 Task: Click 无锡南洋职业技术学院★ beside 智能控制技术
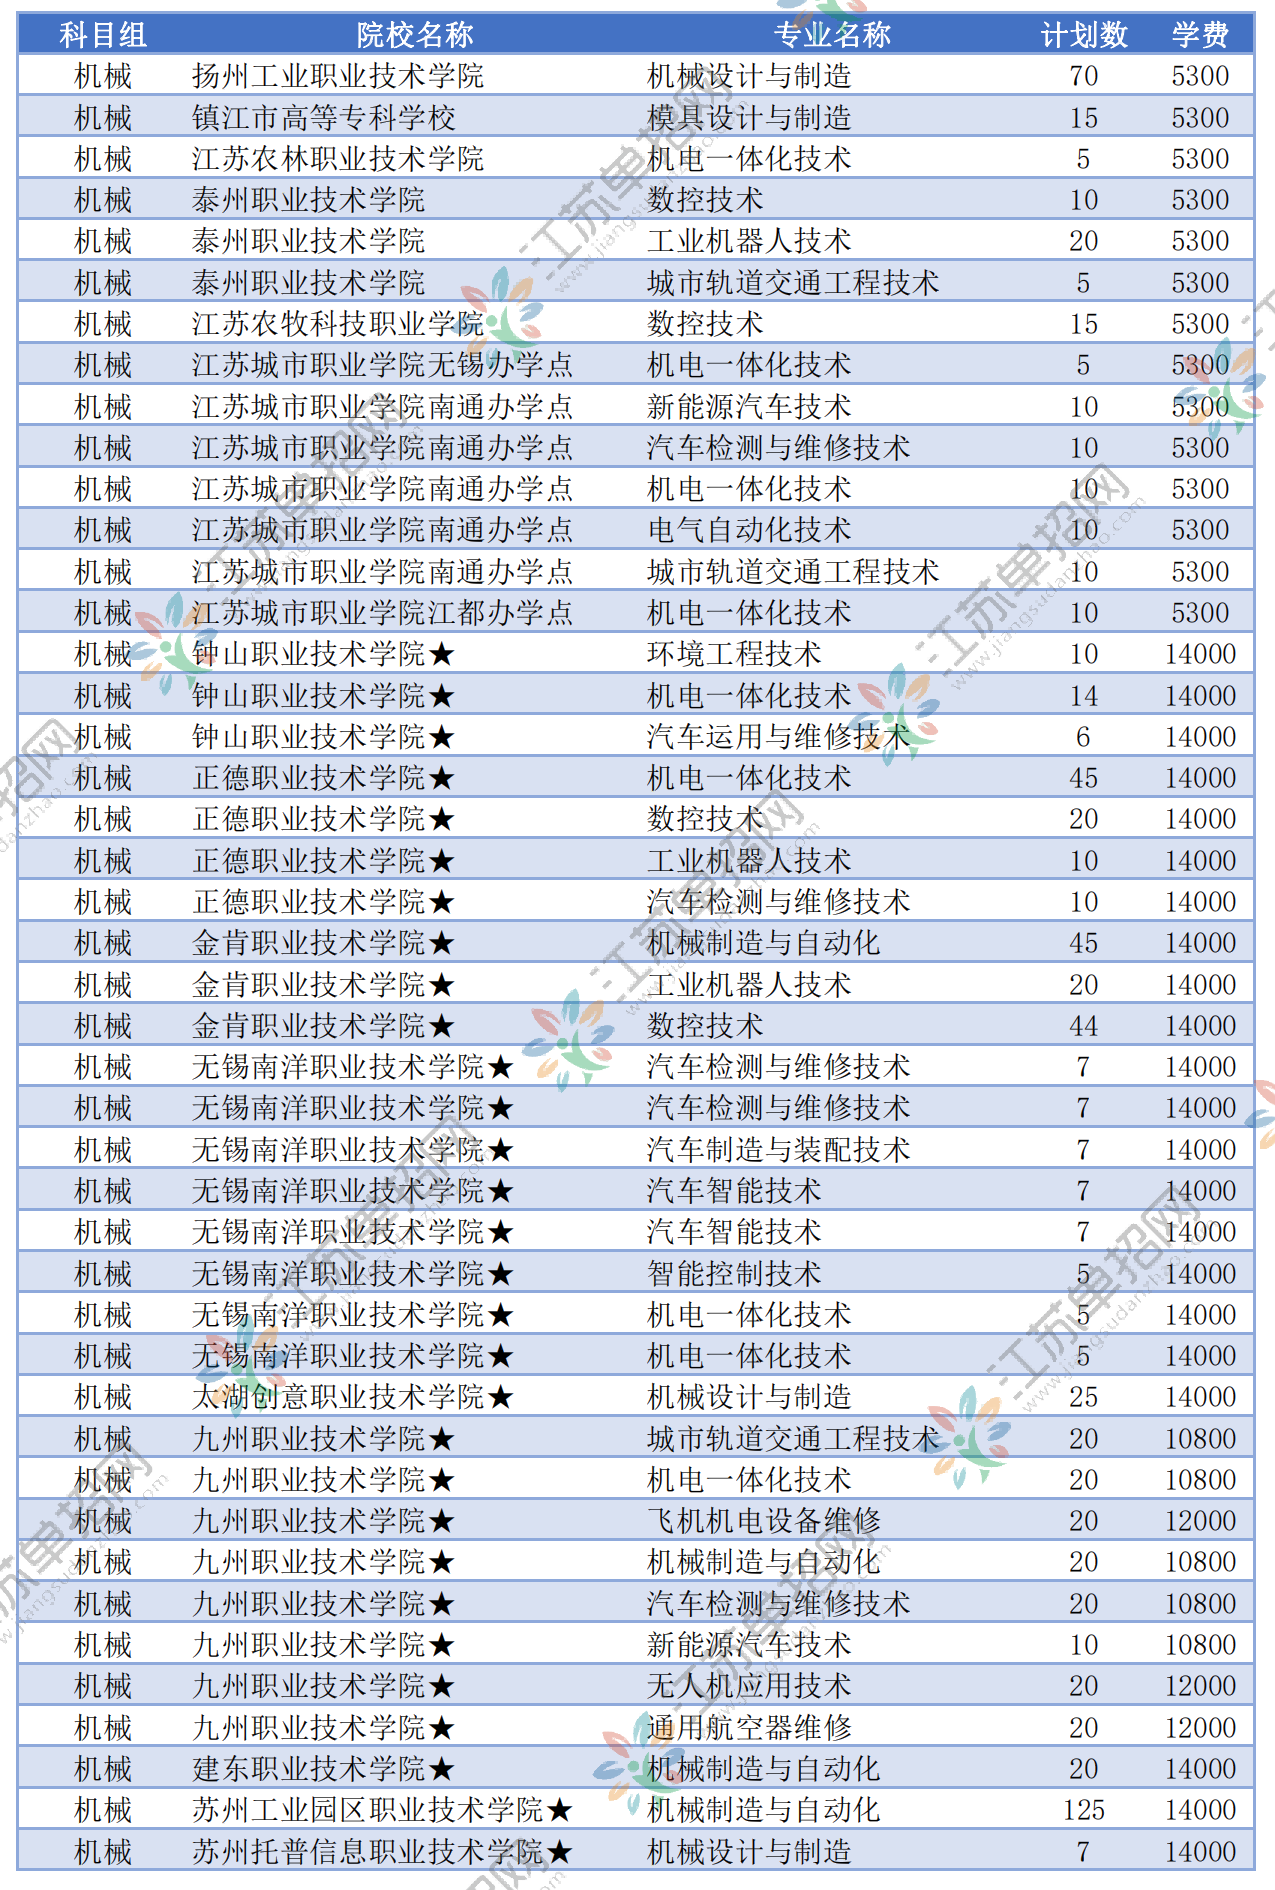[x=353, y=1274]
